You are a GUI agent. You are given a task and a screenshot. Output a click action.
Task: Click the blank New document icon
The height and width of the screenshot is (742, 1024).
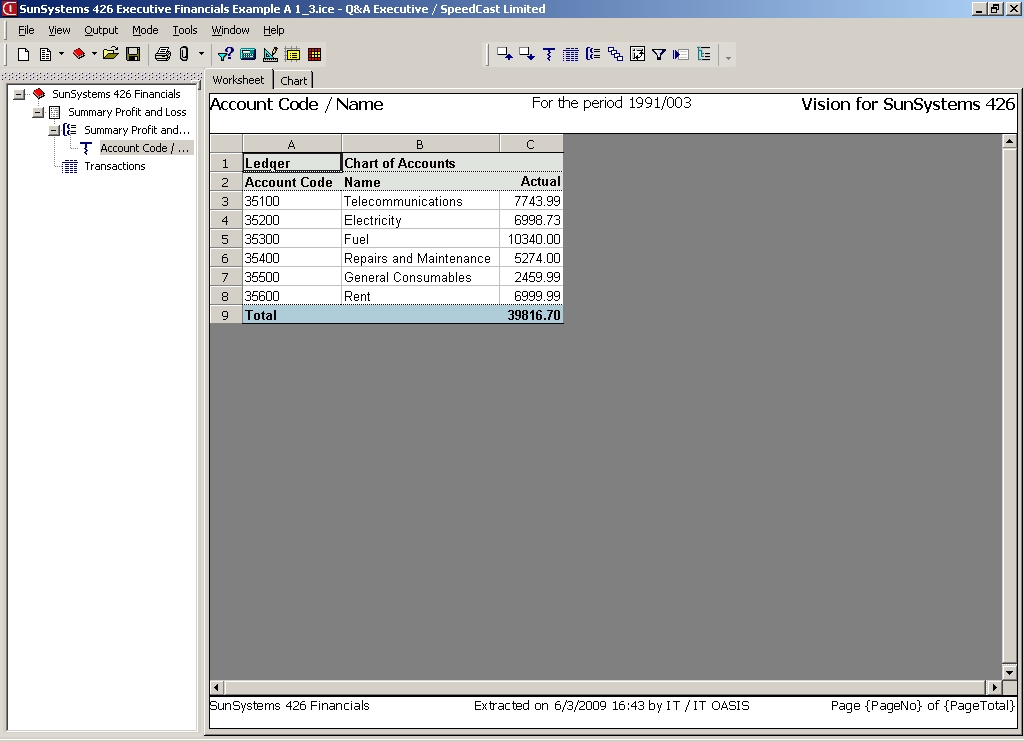point(24,54)
